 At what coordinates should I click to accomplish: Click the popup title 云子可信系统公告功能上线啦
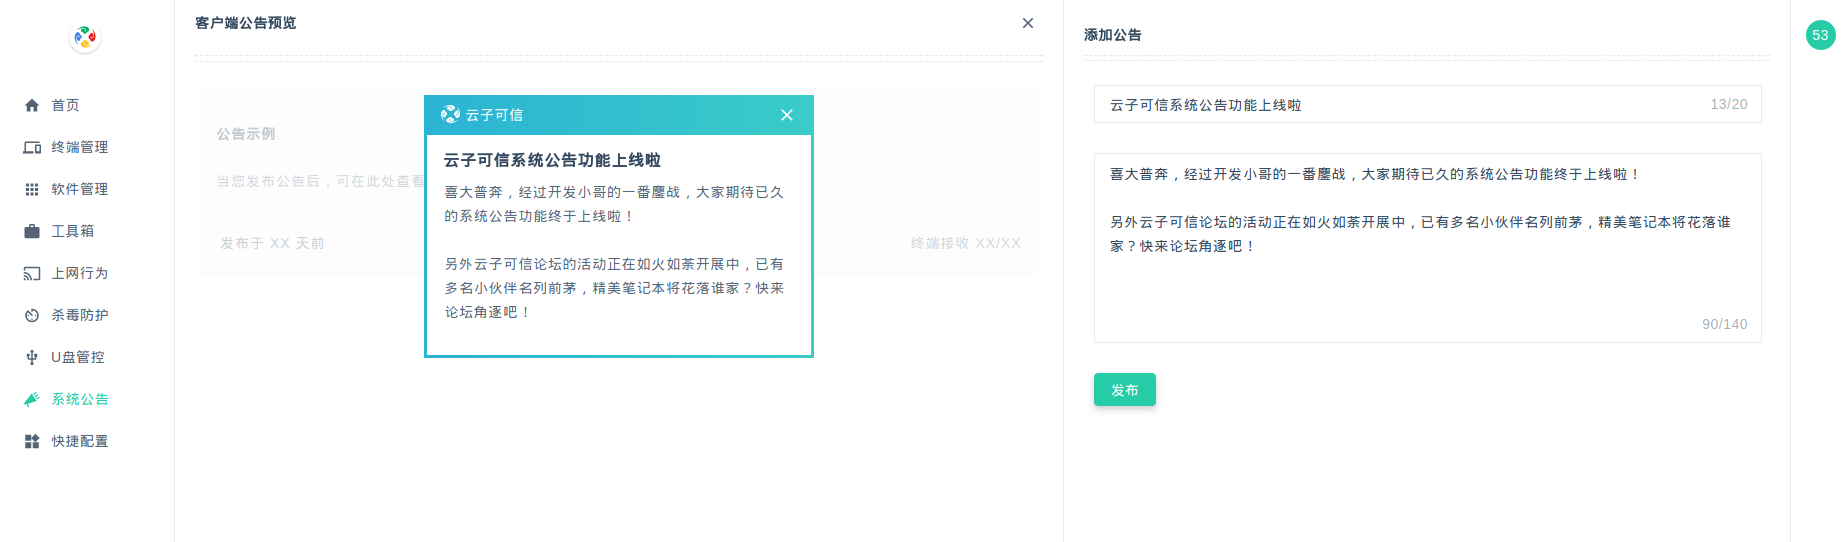[x=552, y=160]
